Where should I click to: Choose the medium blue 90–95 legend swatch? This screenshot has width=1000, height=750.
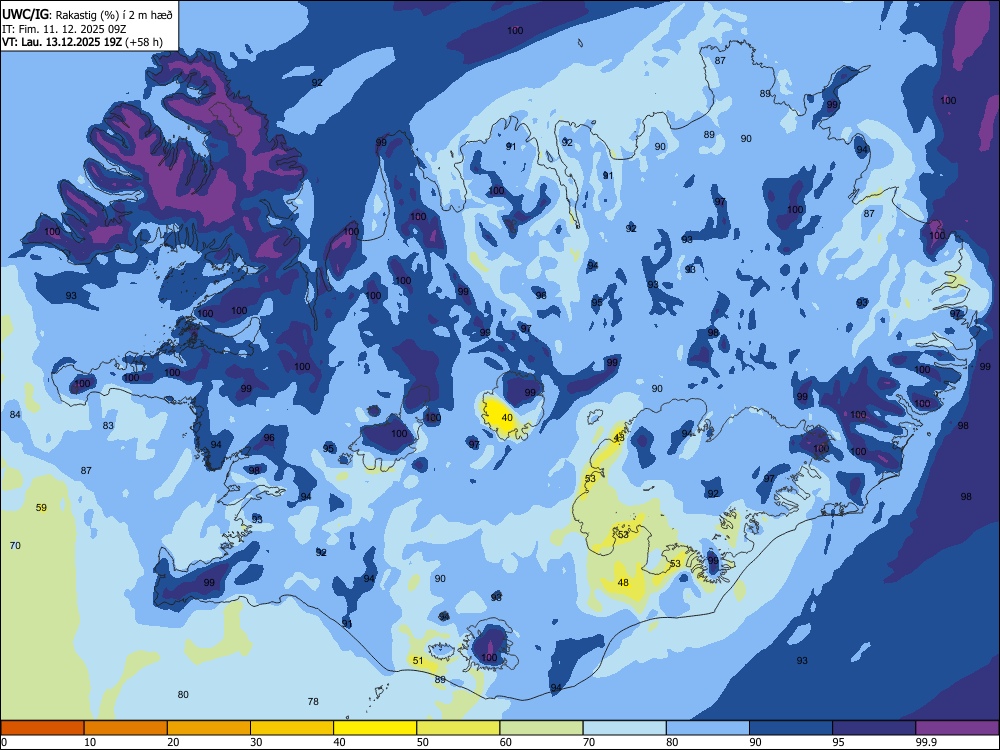tap(790, 728)
